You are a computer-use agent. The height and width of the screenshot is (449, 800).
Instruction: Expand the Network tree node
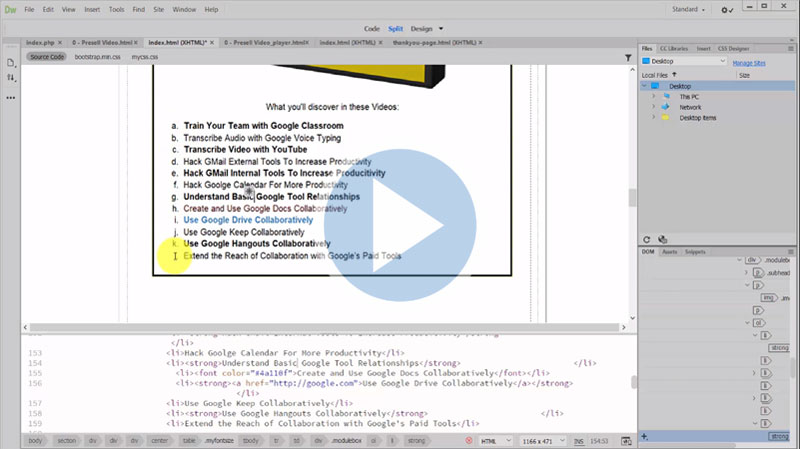click(652, 107)
